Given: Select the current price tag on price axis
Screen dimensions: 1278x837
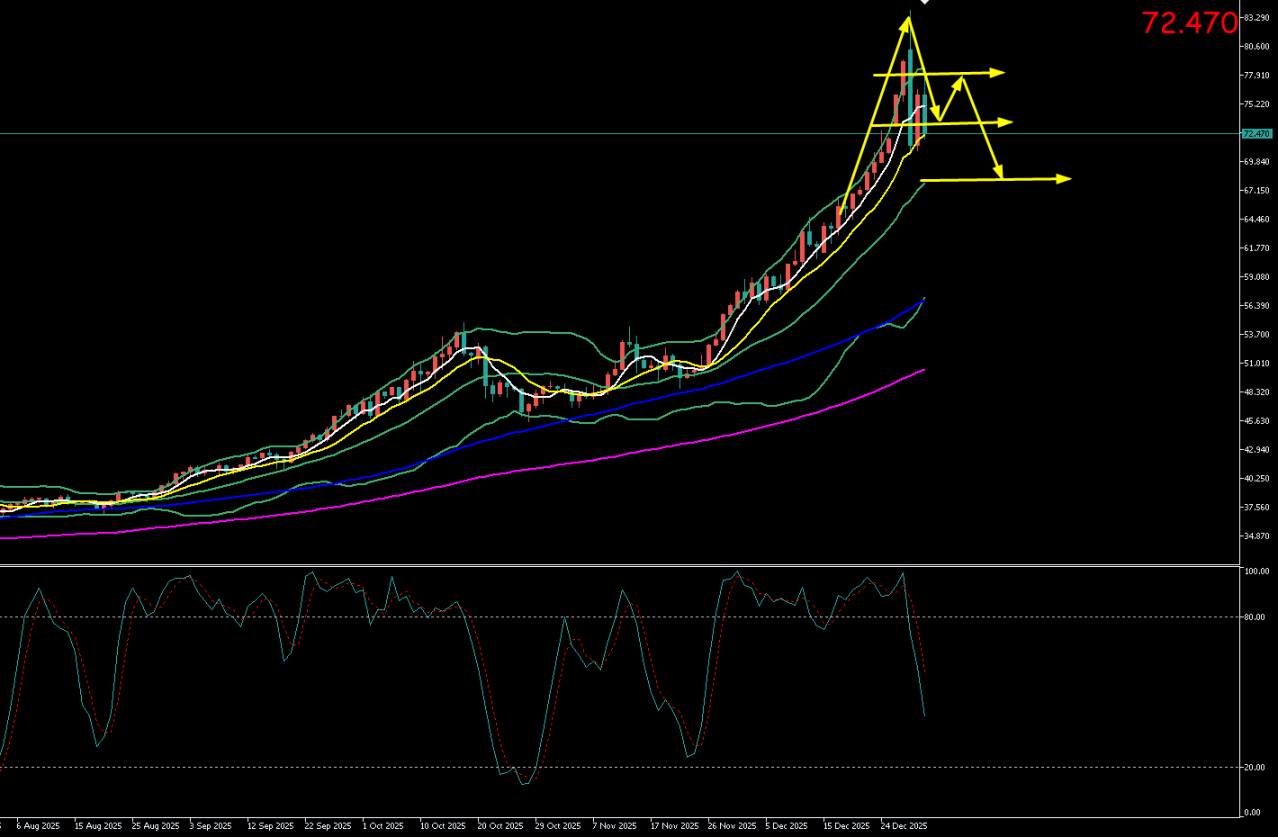Looking at the screenshot, I should (x=1256, y=133).
